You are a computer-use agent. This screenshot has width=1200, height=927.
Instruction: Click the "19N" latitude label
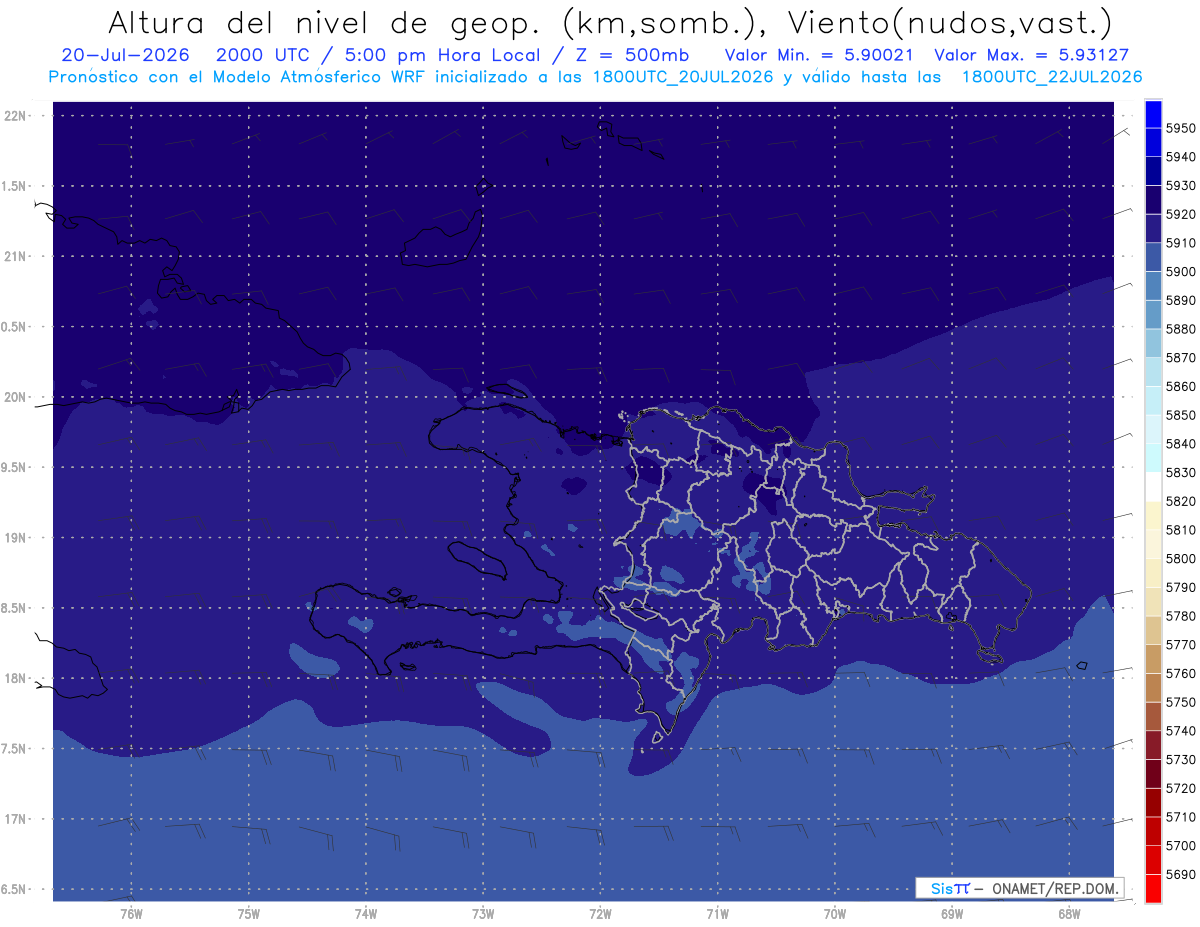pos(17,538)
